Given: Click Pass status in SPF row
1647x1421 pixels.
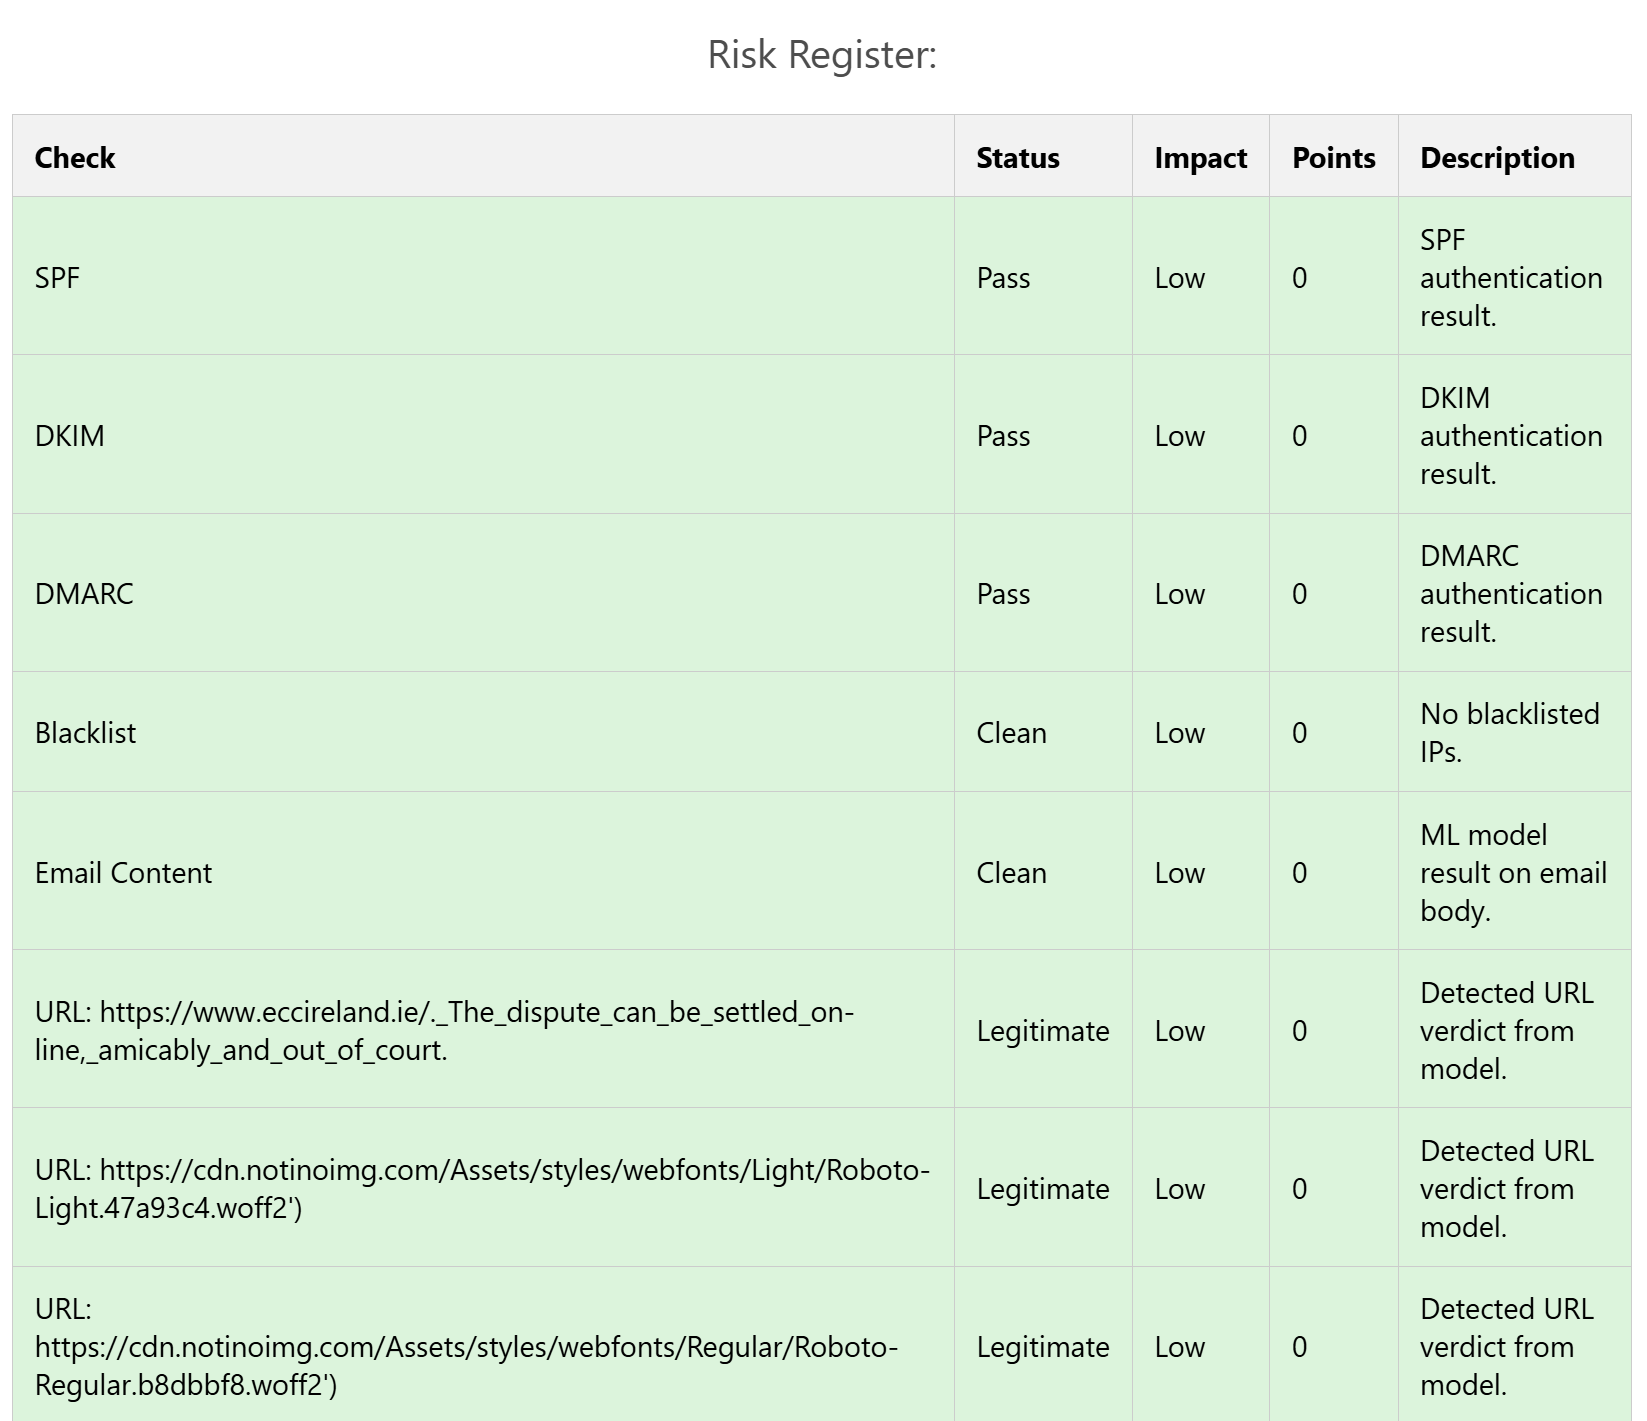Looking at the screenshot, I should 1003,278.
